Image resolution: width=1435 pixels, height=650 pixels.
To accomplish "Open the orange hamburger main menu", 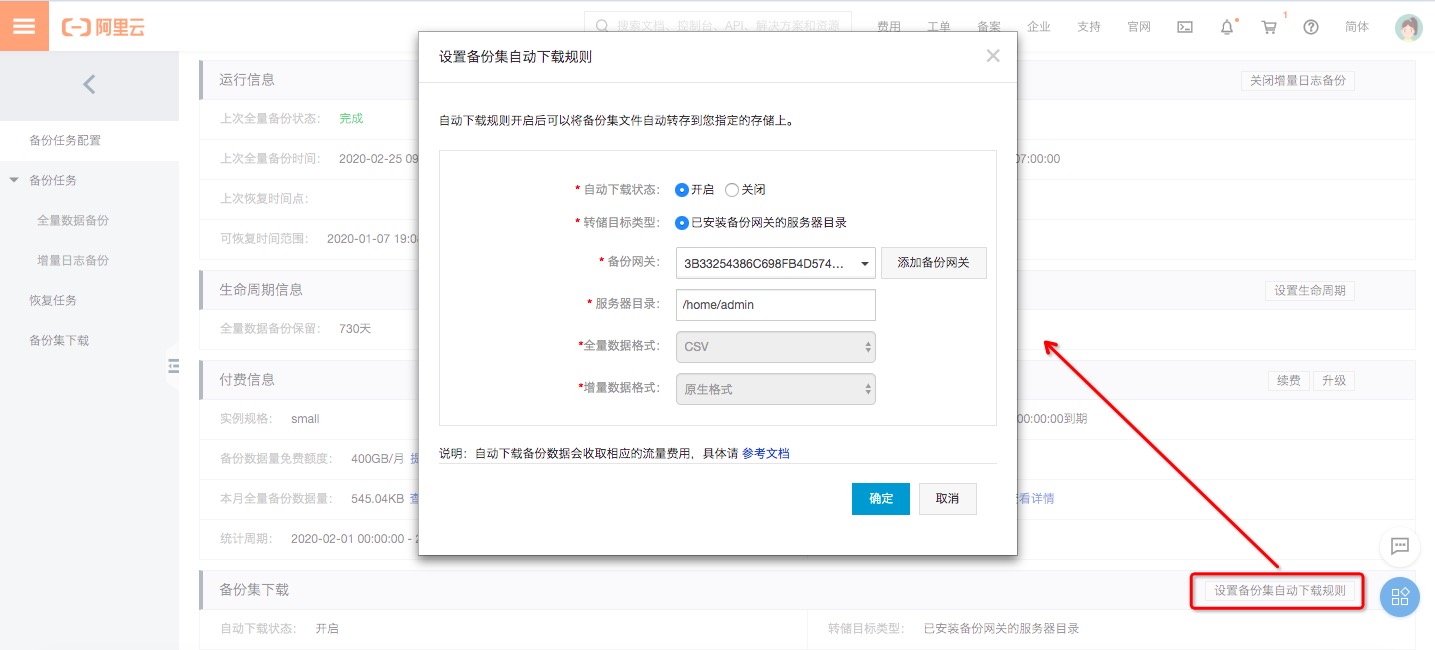I will click(24, 26).
